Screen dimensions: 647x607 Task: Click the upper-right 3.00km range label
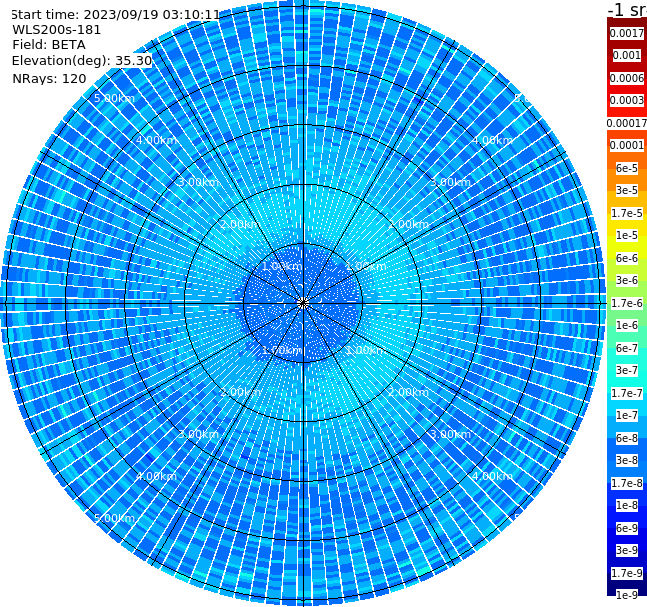point(451,182)
